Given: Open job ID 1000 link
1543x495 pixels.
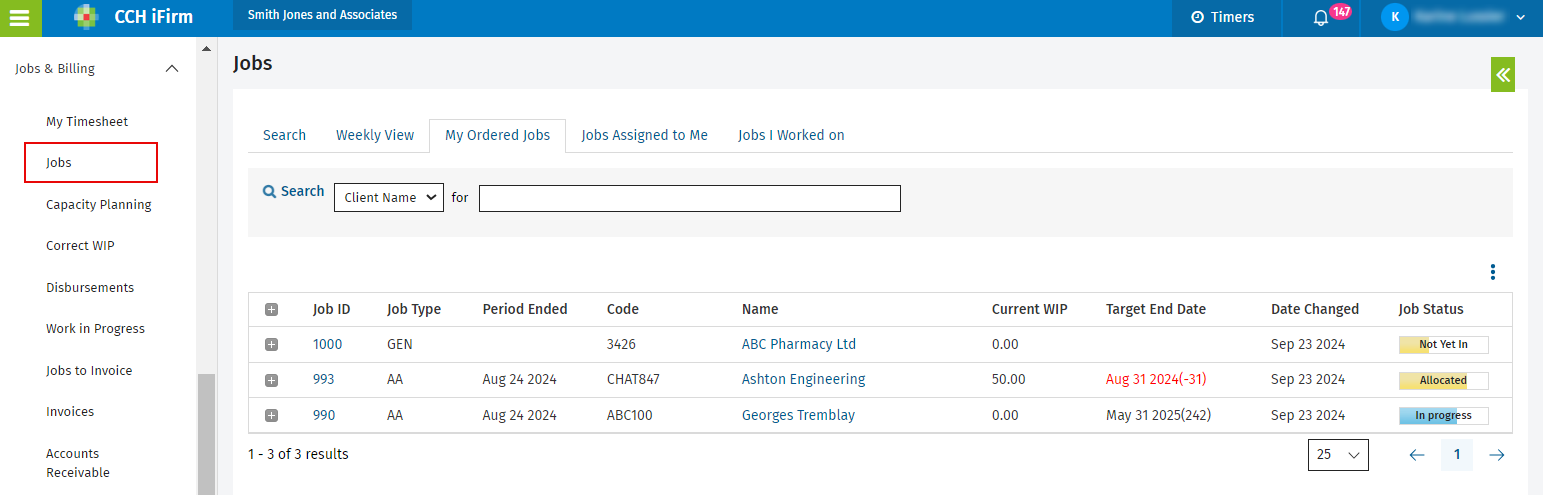Looking at the screenshot, I should point(327,344).
